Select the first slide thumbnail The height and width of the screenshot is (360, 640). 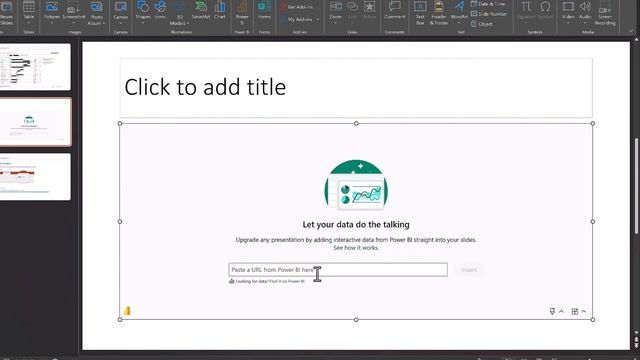click(35, 67)
